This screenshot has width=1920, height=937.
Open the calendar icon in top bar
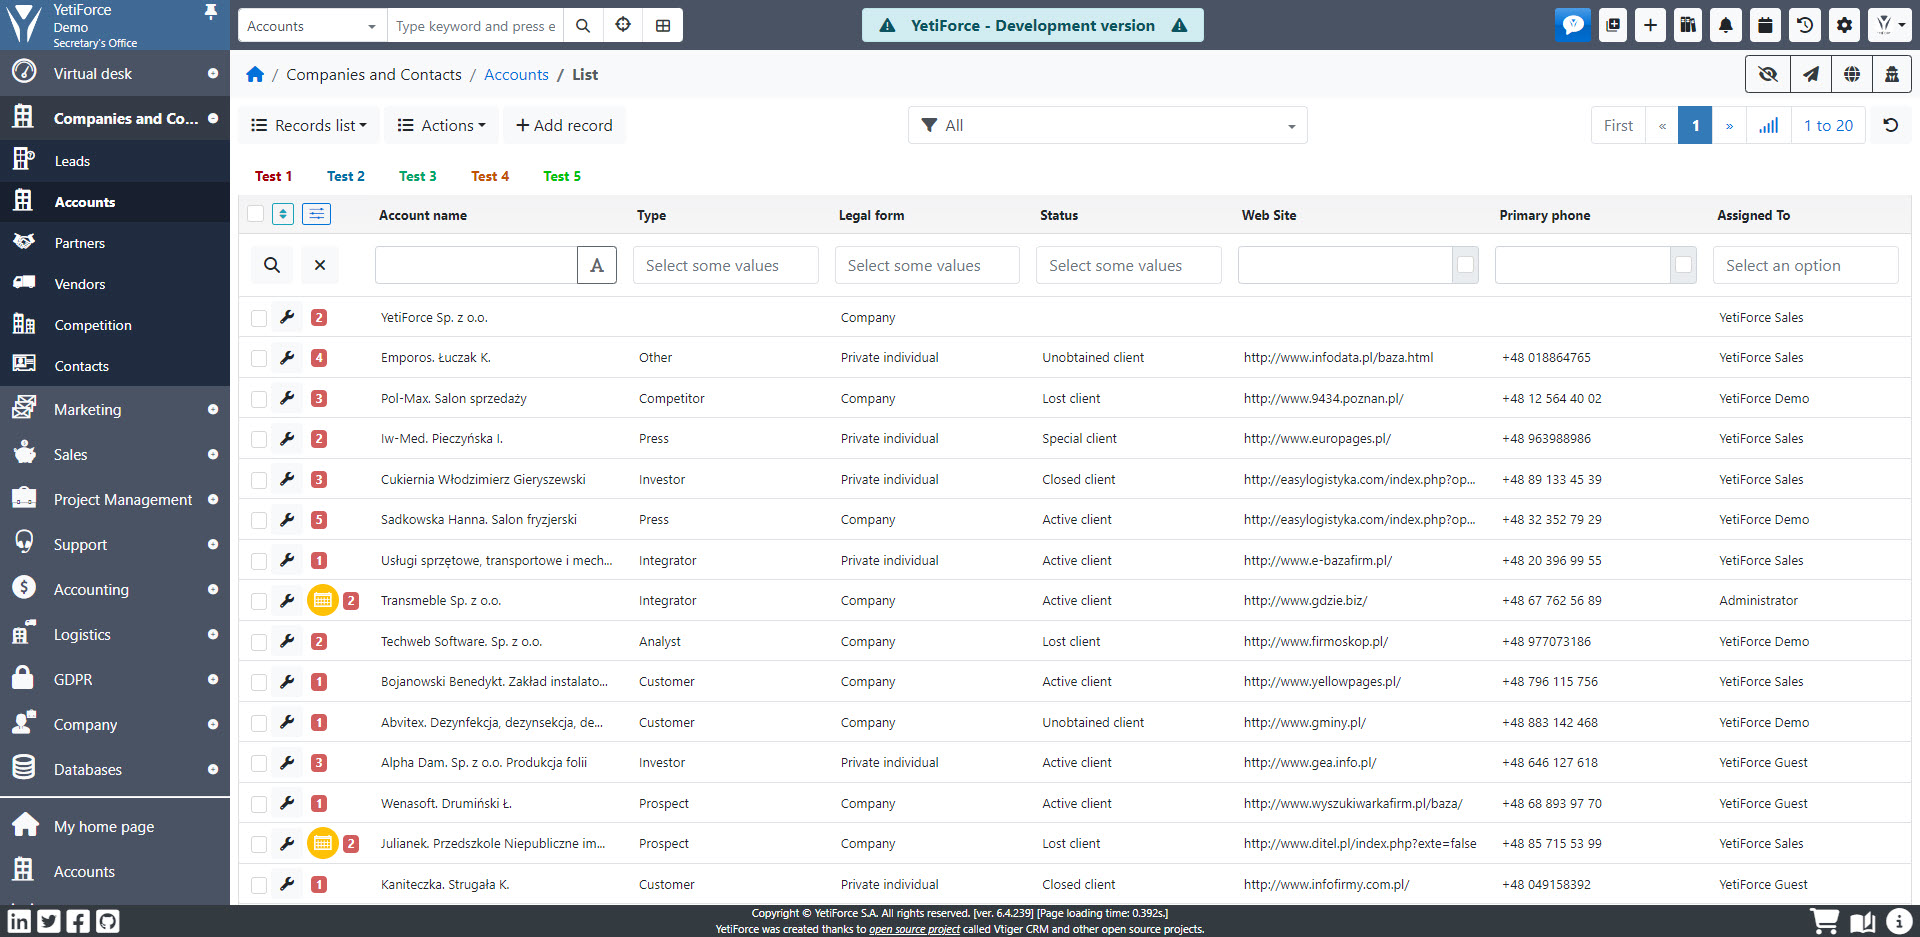tap(1766, 25)
